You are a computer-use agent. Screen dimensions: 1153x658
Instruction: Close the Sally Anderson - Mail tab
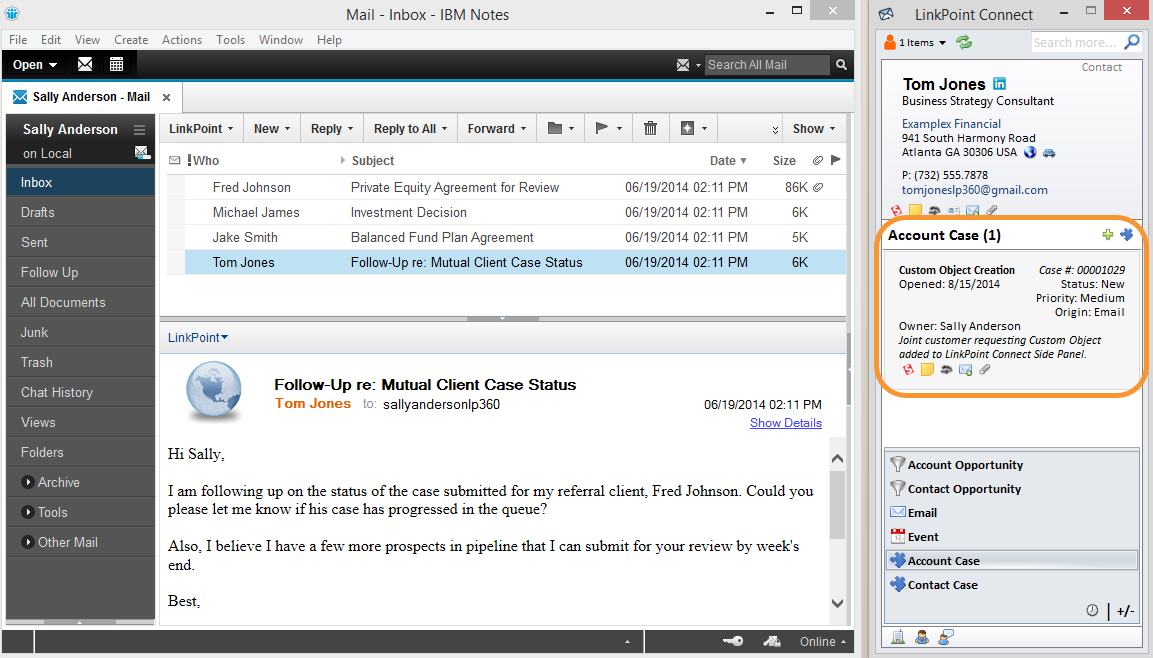click(x=166, y=97)
